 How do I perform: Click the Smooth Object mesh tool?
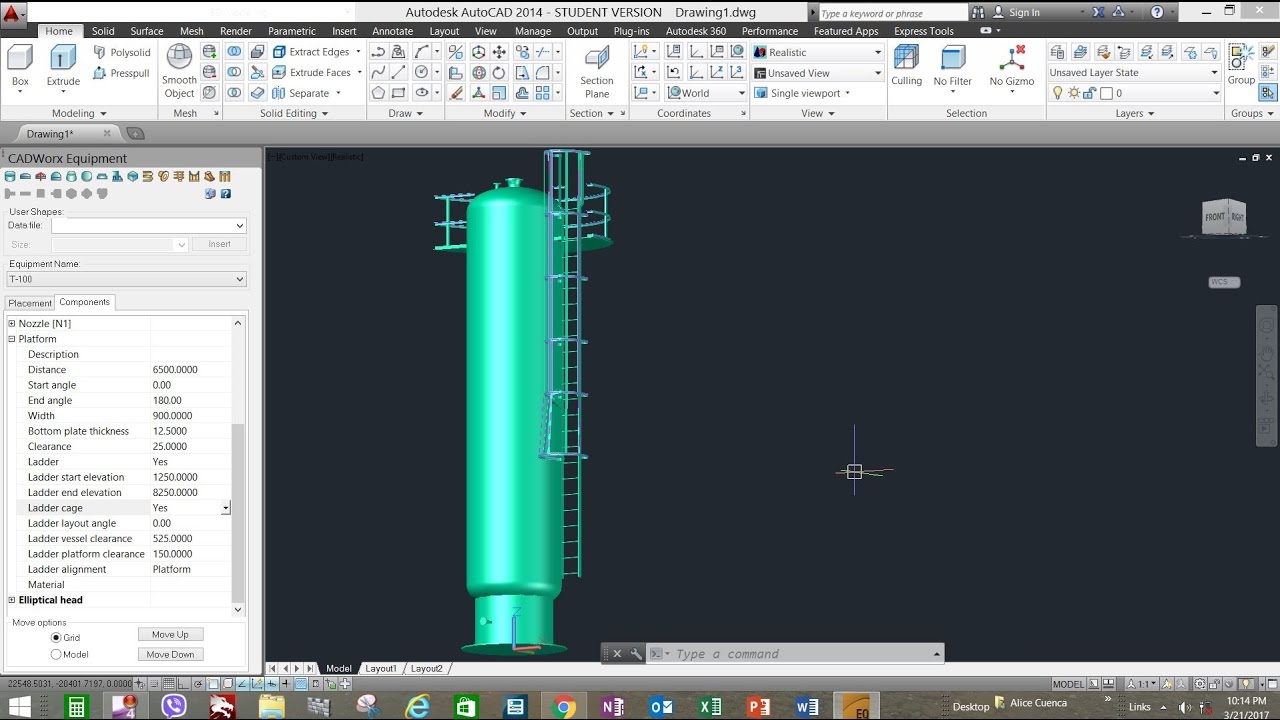click(x=179, y=71)
